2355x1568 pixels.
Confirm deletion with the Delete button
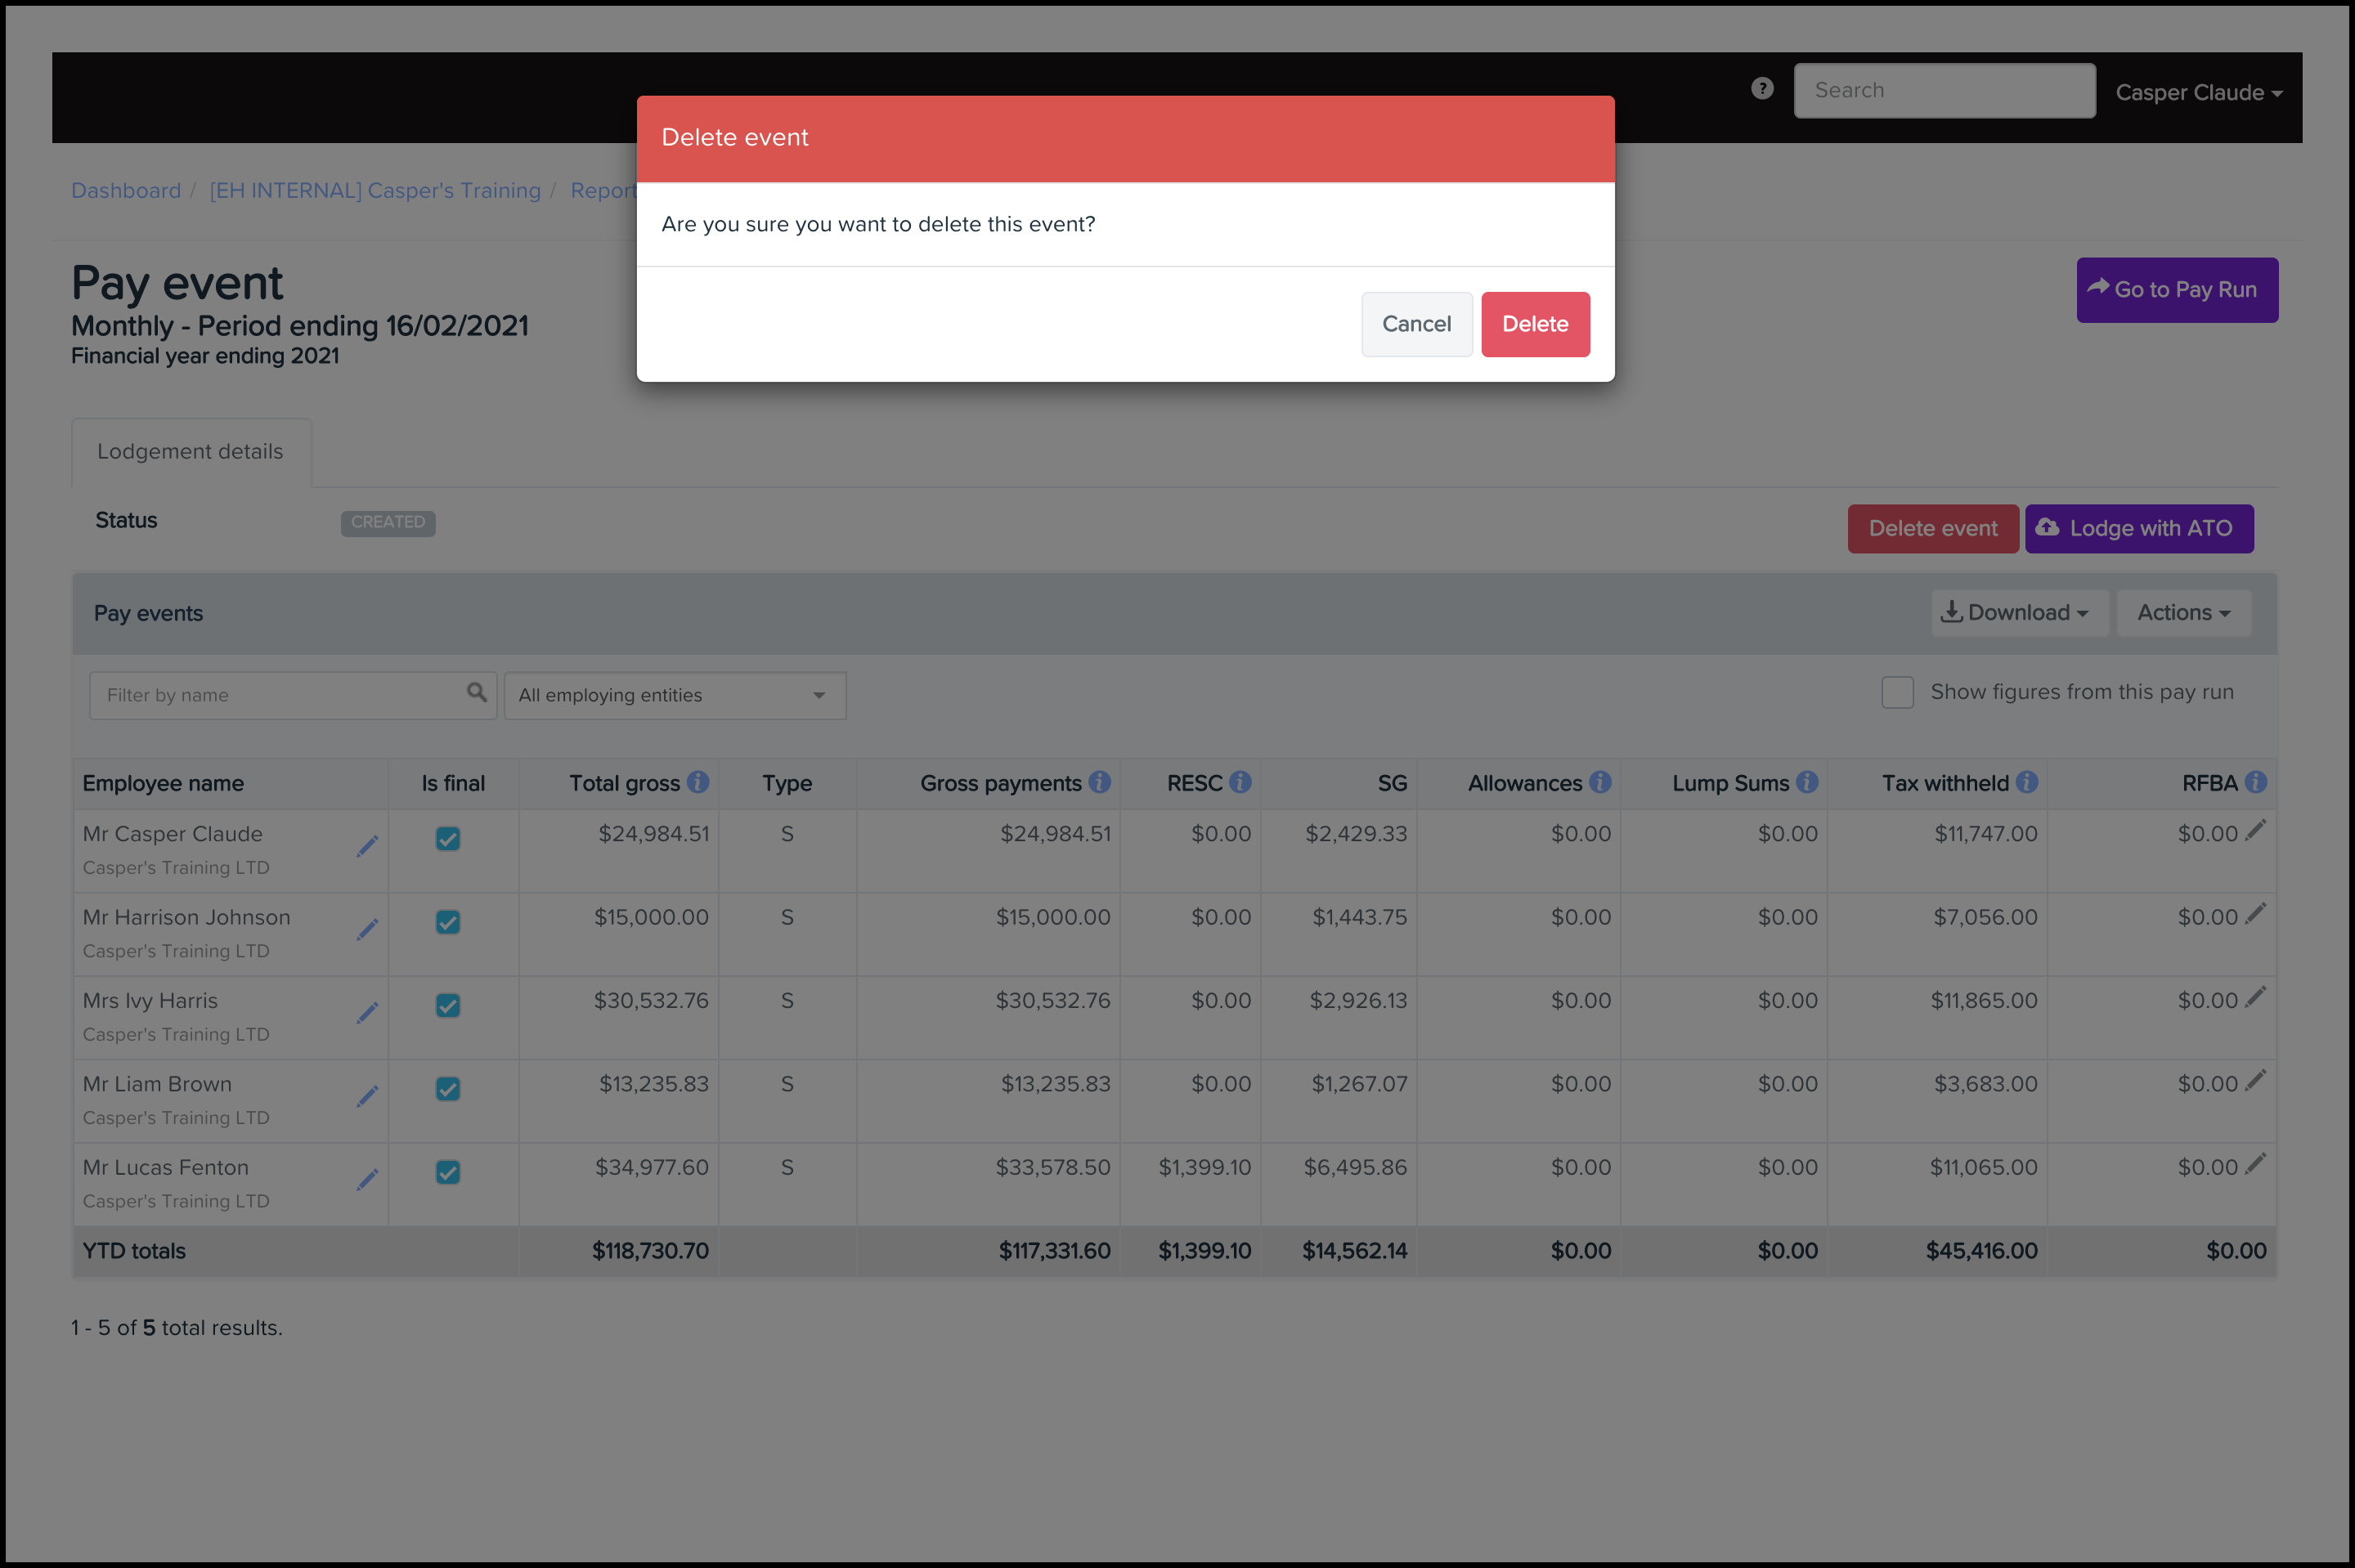[1534, 324]
